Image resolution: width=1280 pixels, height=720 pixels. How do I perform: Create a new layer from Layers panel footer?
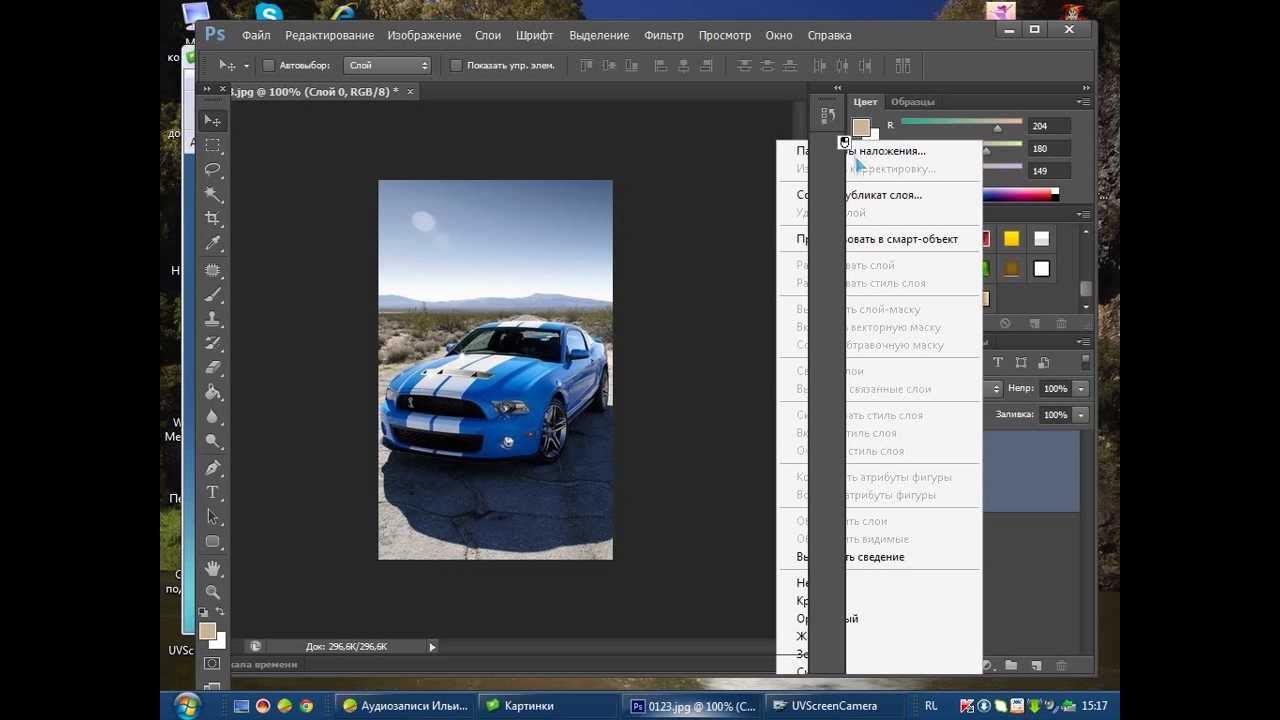[1036, 665]
